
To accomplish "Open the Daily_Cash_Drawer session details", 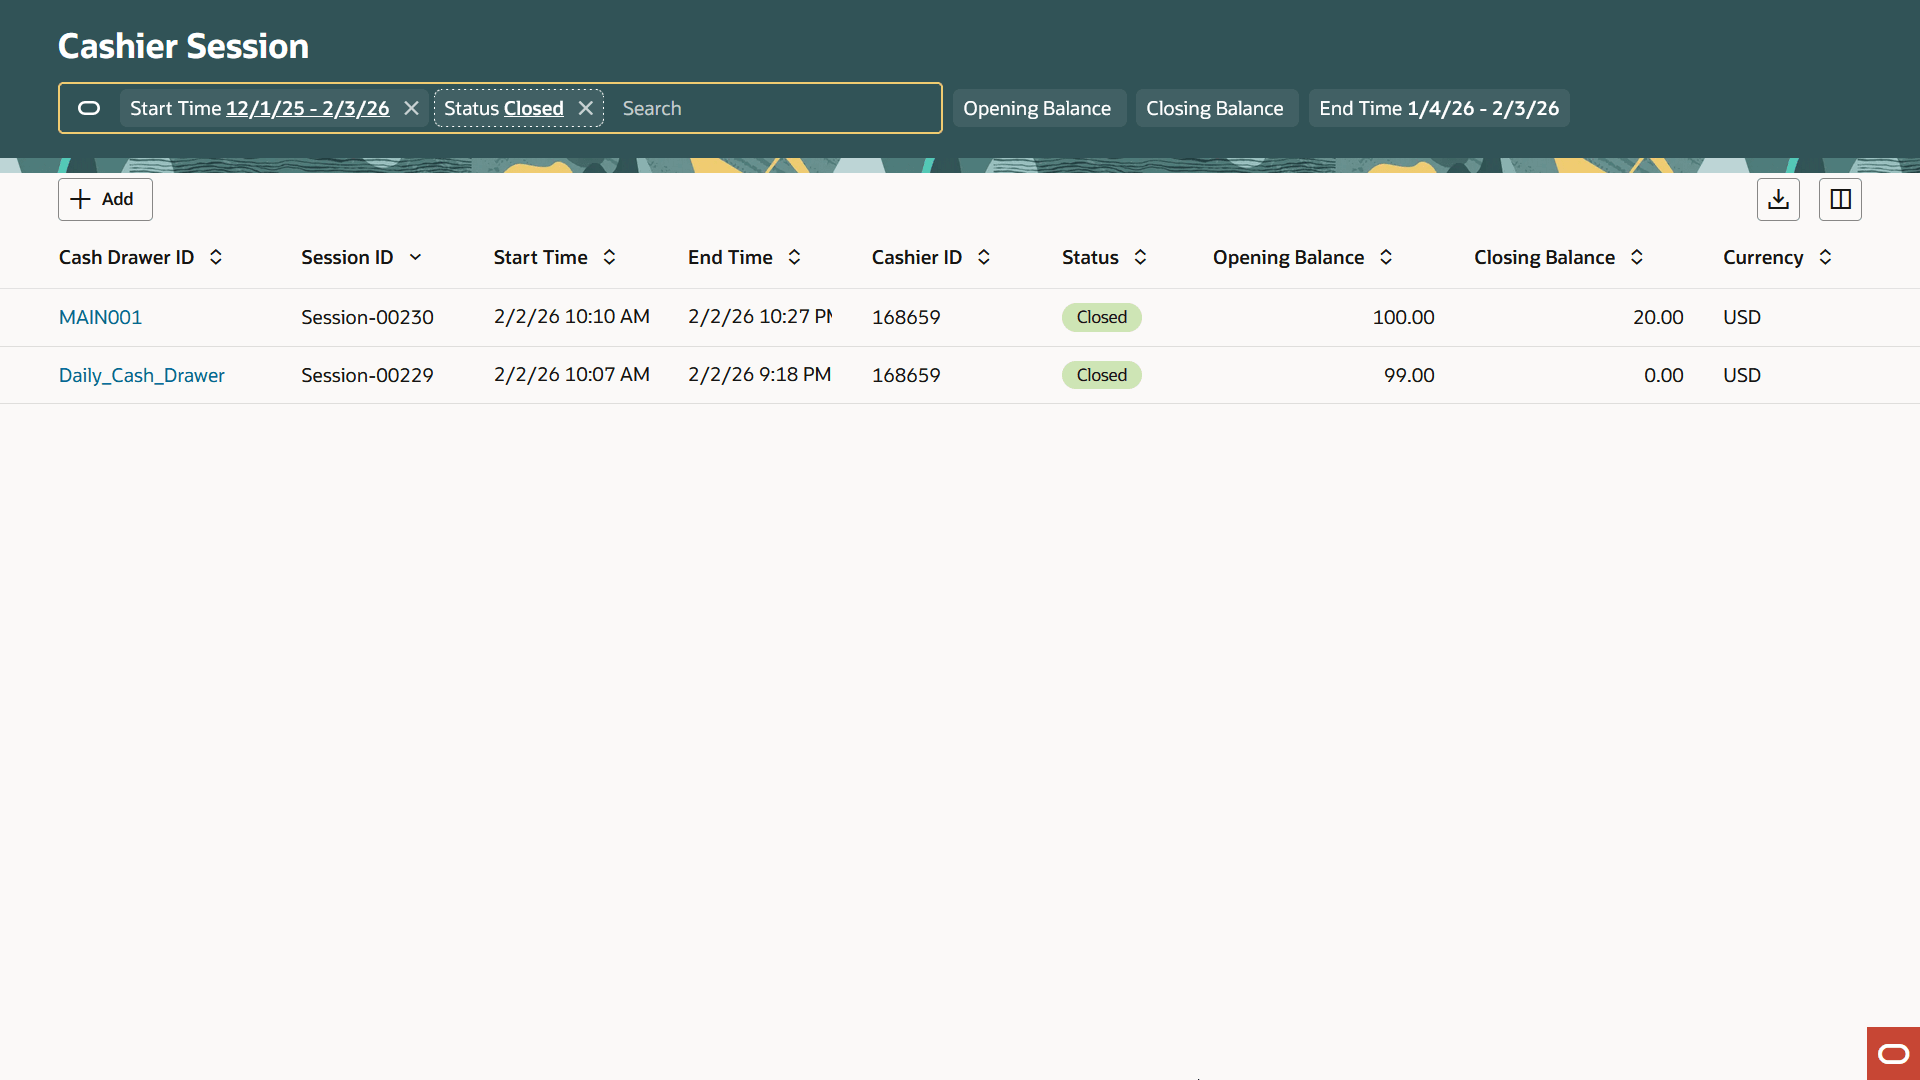I will coord(141,375).
